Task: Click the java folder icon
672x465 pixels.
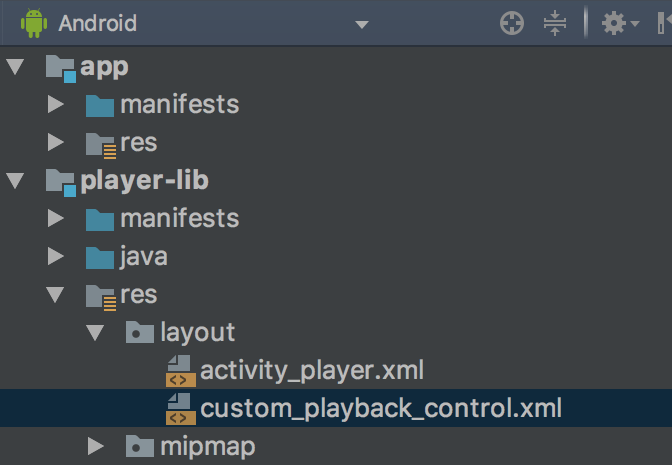Action: [99, 257]
